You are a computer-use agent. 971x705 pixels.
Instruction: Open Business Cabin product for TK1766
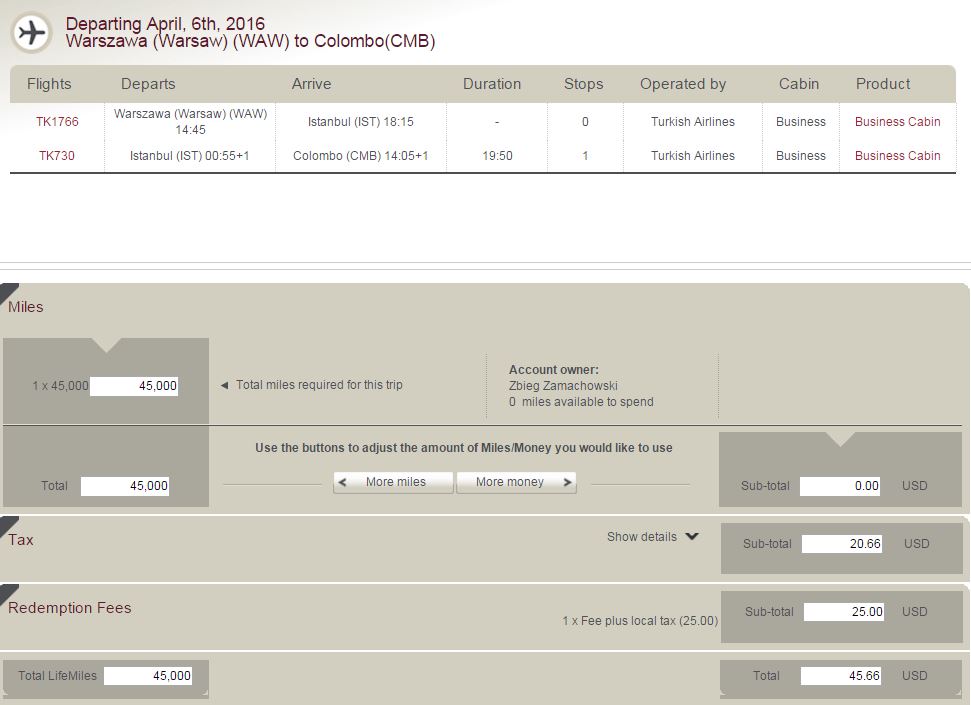point(897,121)
